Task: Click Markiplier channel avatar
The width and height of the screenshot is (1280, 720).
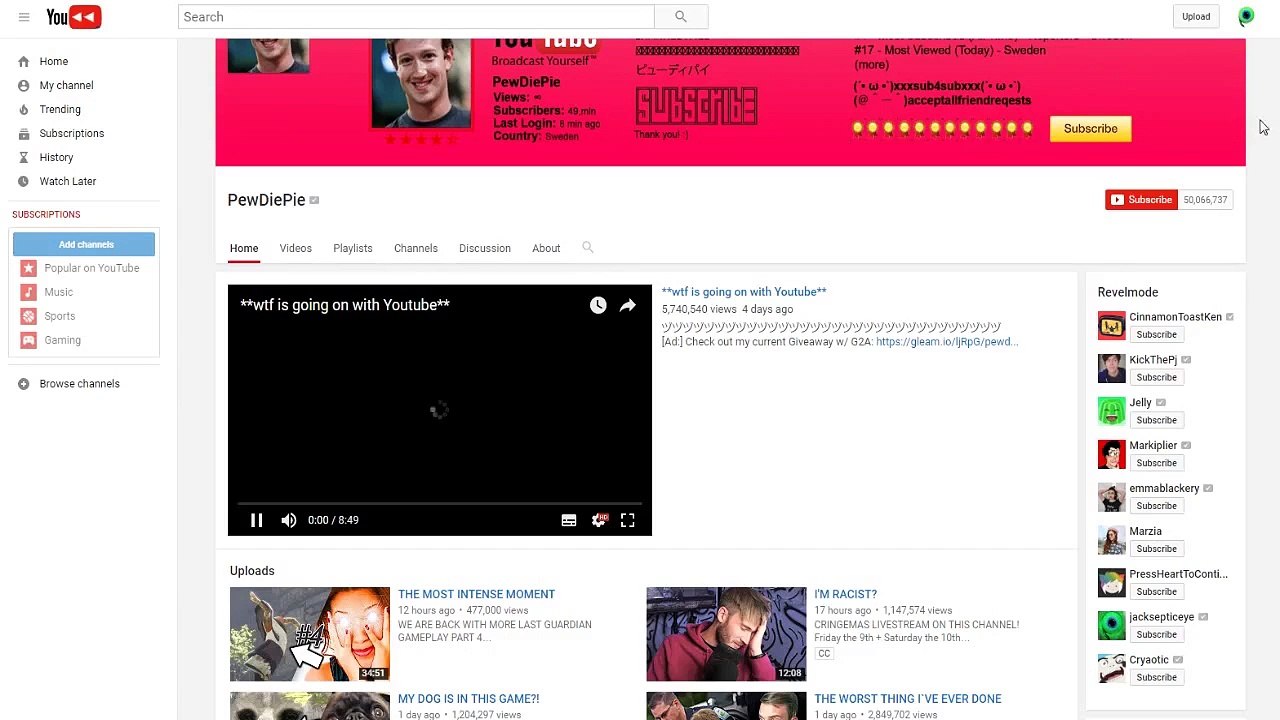Action: click(x=1112, y=454)
